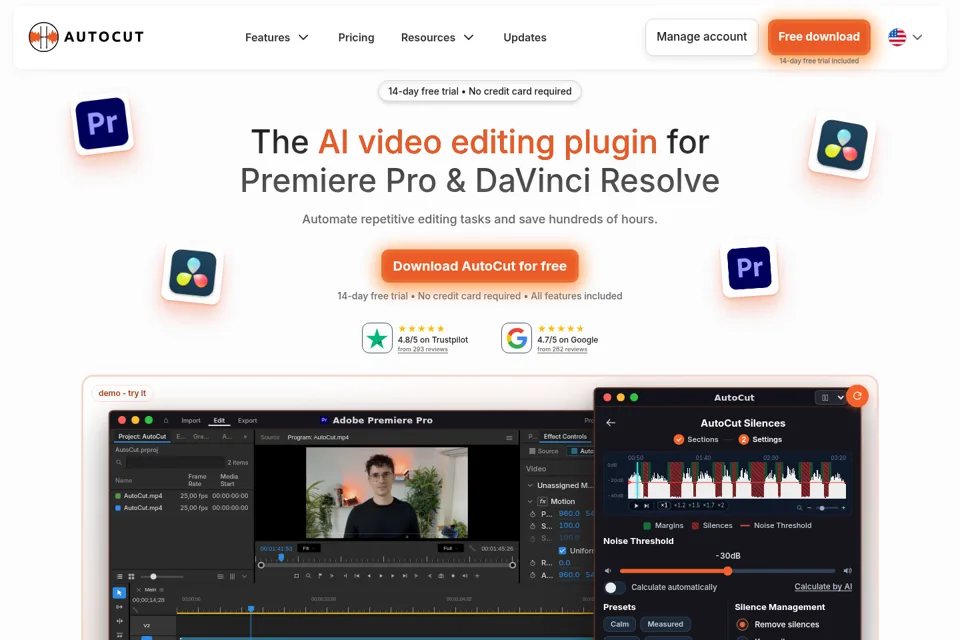Switch the project panel to list view
This screenshot has width=960, height=640.
(x=120, y=576)
